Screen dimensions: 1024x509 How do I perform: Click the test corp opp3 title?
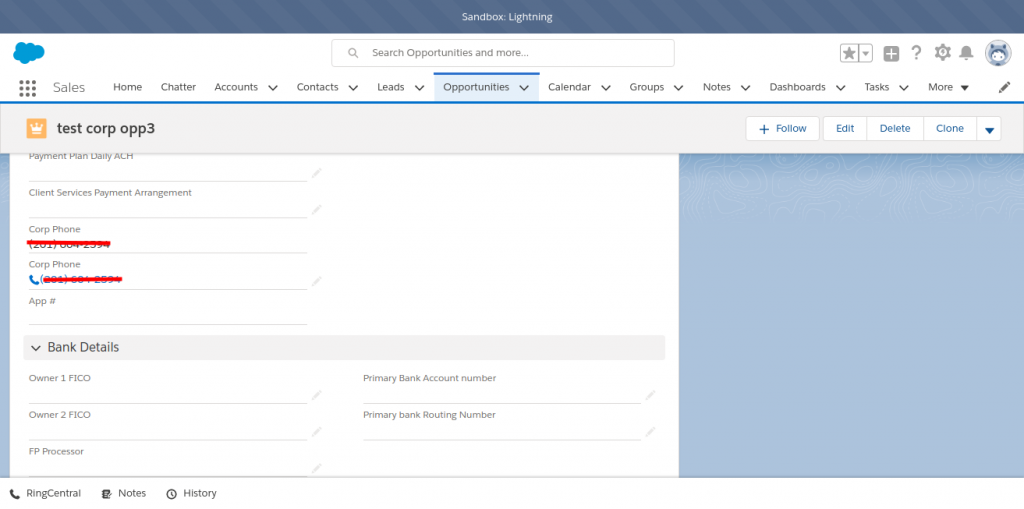coord(106,129)
